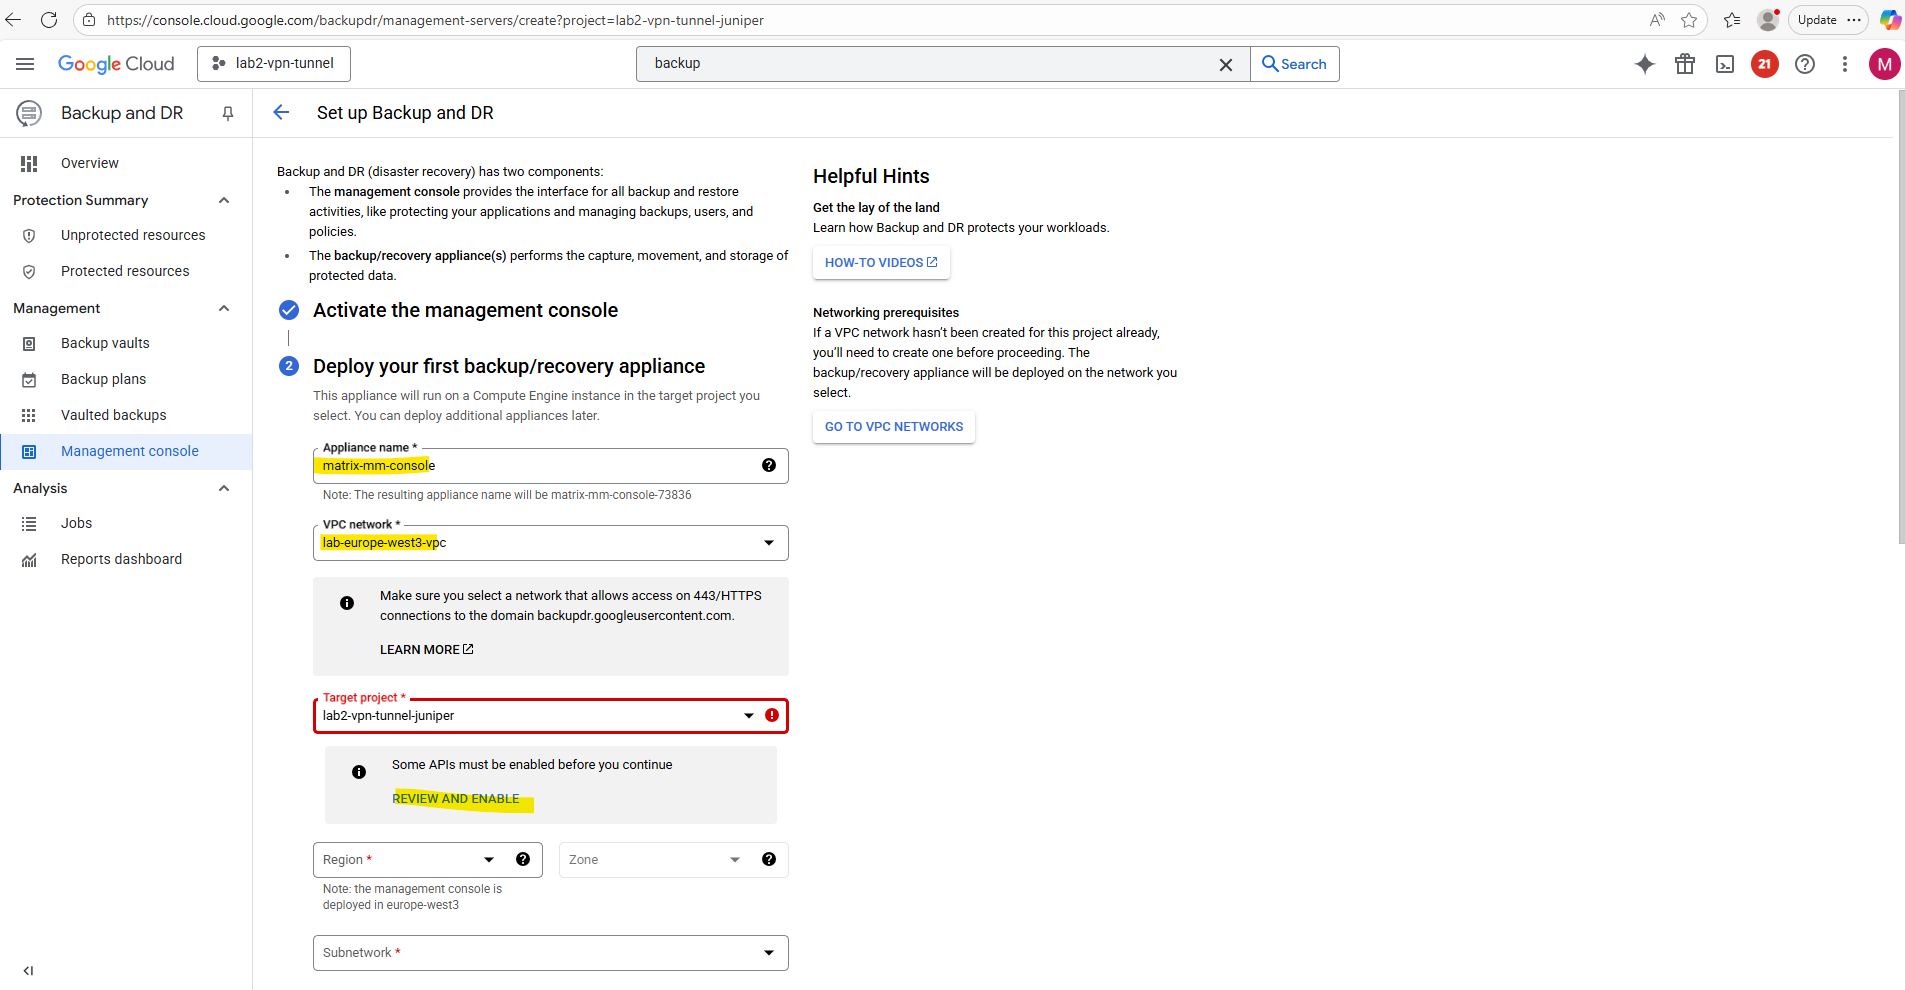Open the help question mark in top bar
The image size is (1905, 990).
[x=1804, y=64]
